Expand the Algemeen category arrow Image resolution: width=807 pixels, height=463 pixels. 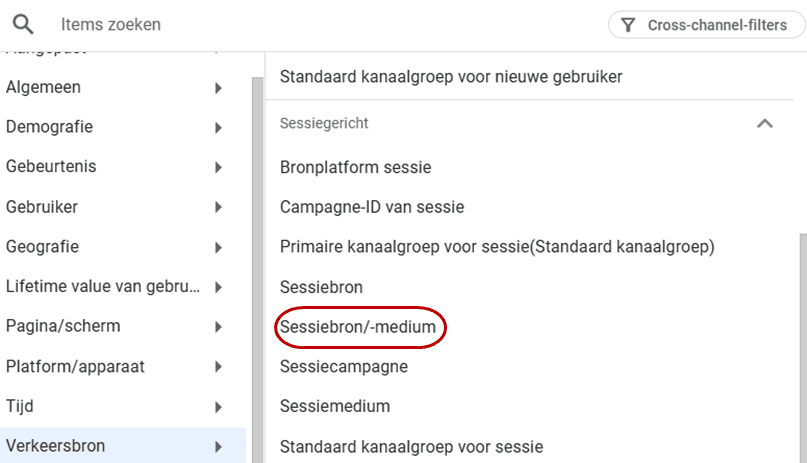pyautogui.click(x=218, y=88)
